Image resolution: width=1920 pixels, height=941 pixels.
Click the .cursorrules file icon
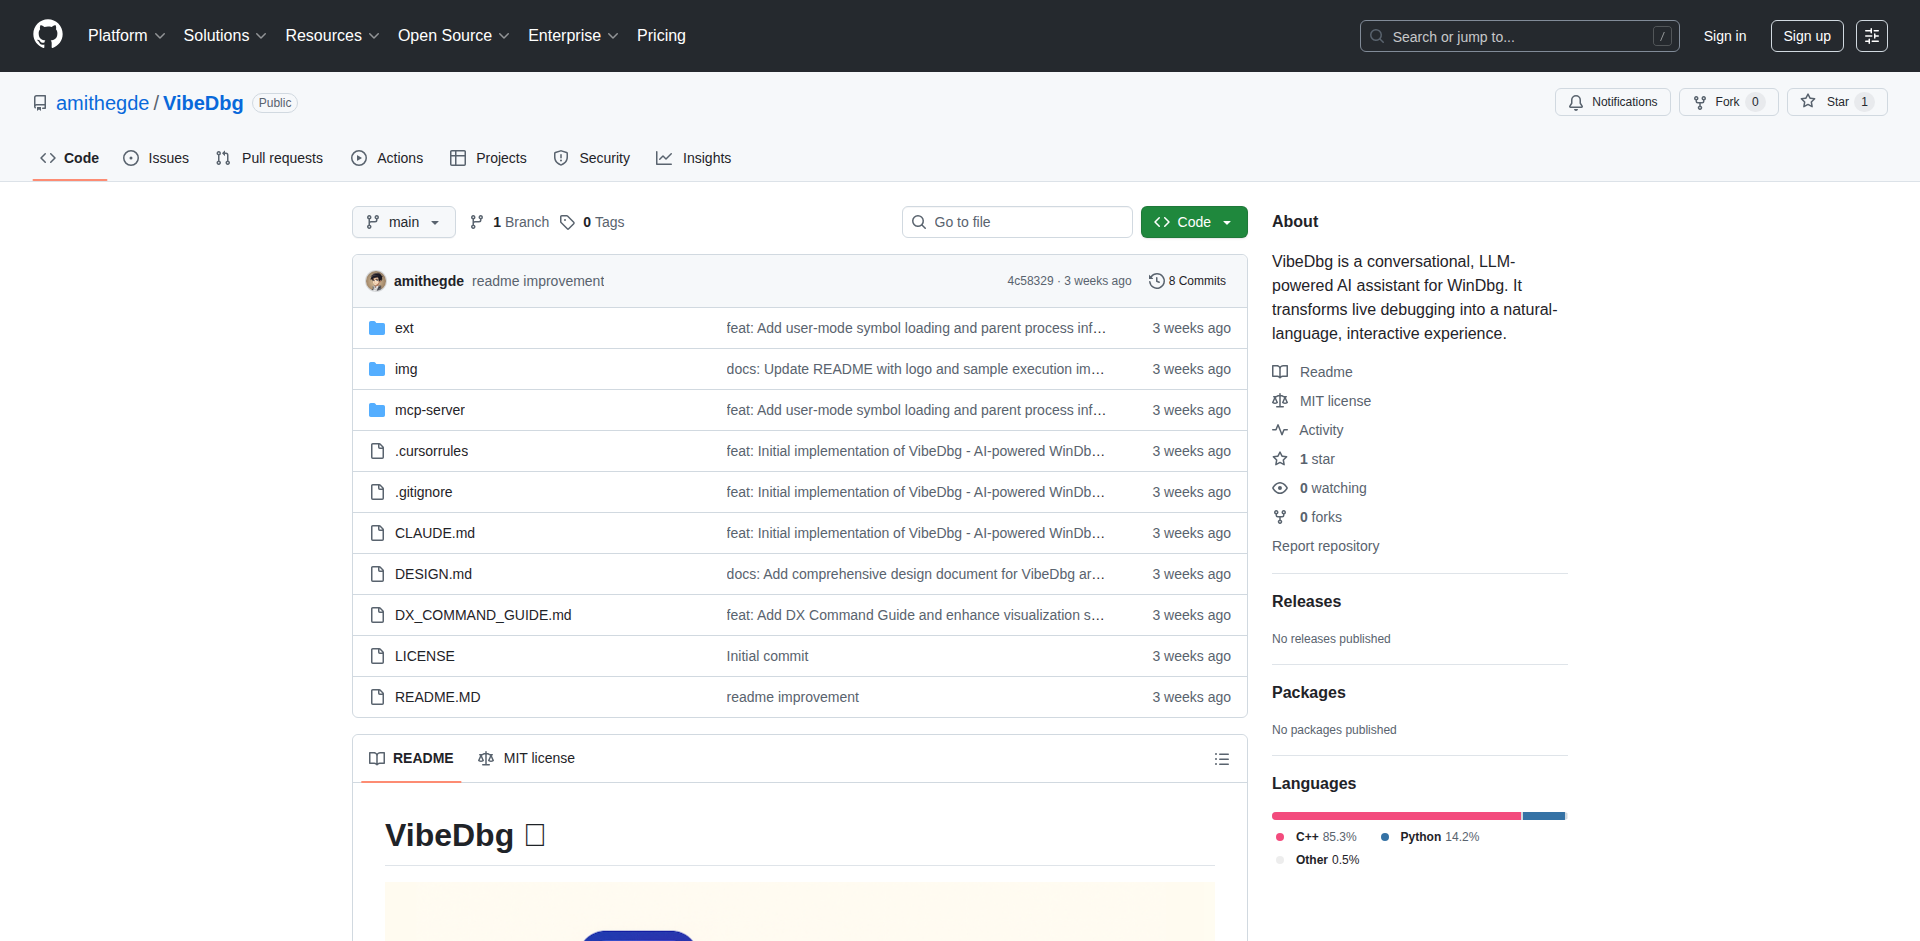pyautogui.click(x=377, y=451)
